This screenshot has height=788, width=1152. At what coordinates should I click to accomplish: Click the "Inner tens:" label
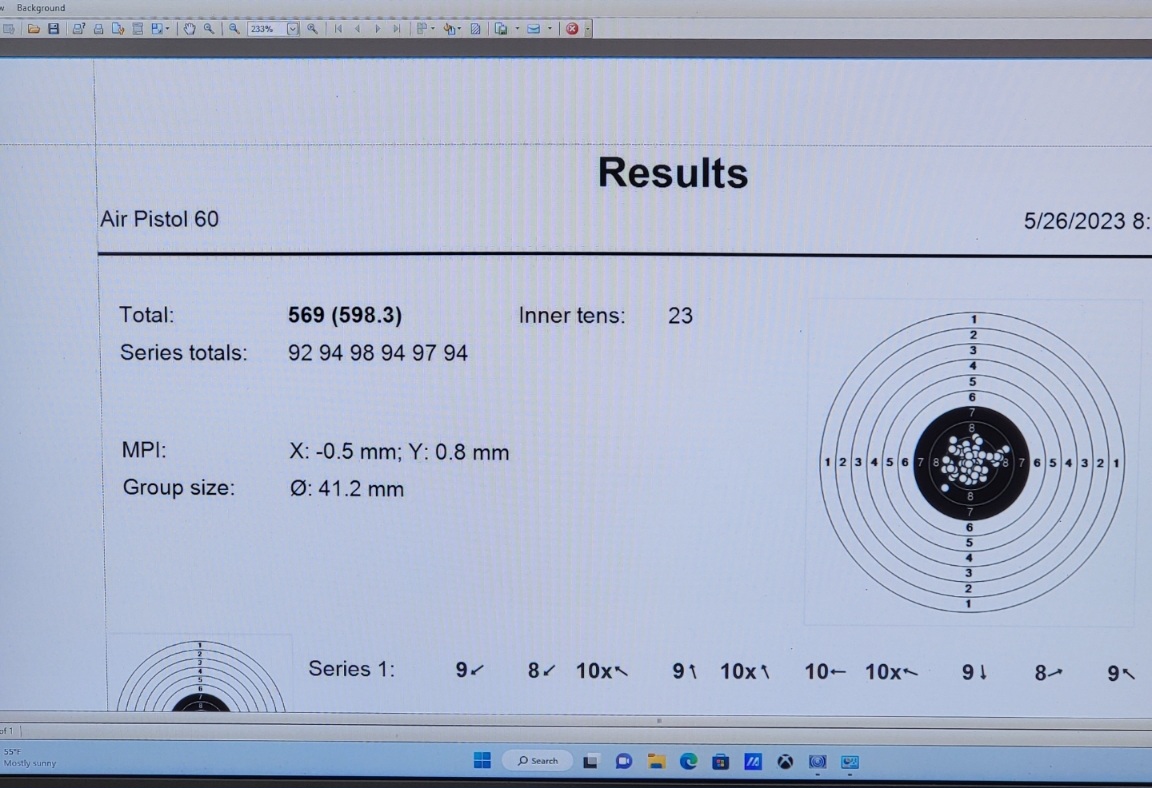pyautogui.click(x=572, y=316)
